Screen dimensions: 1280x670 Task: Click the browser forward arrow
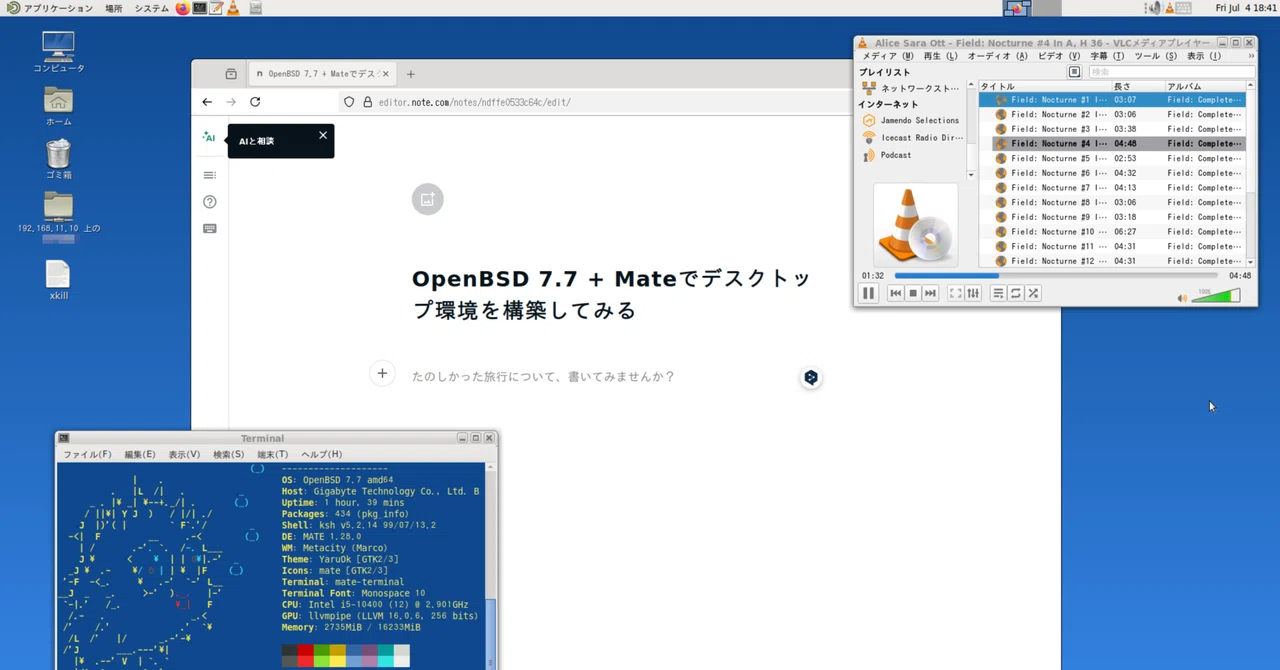click(231, 102)
